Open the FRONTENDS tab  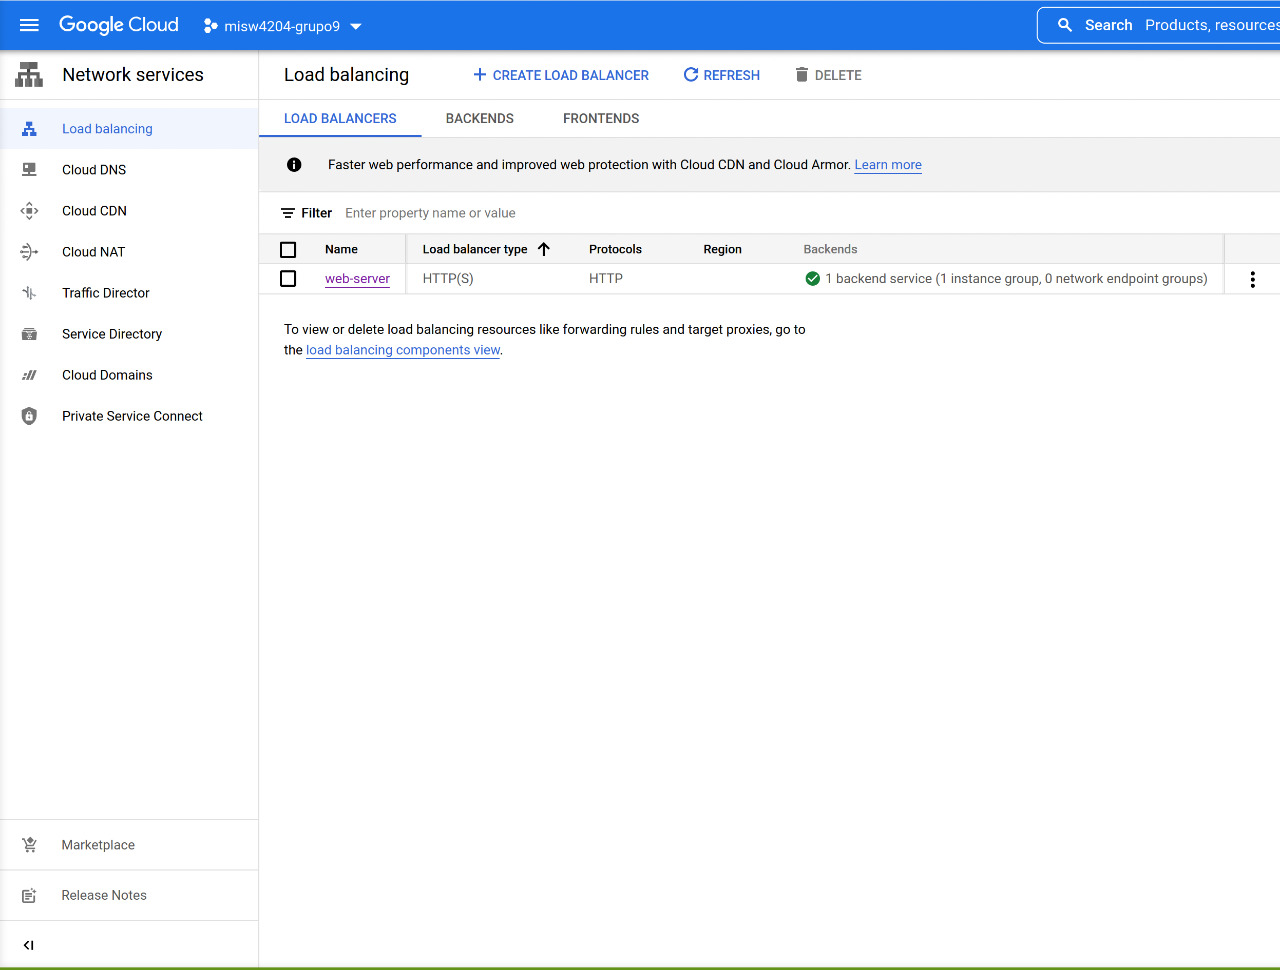[600, 118]
